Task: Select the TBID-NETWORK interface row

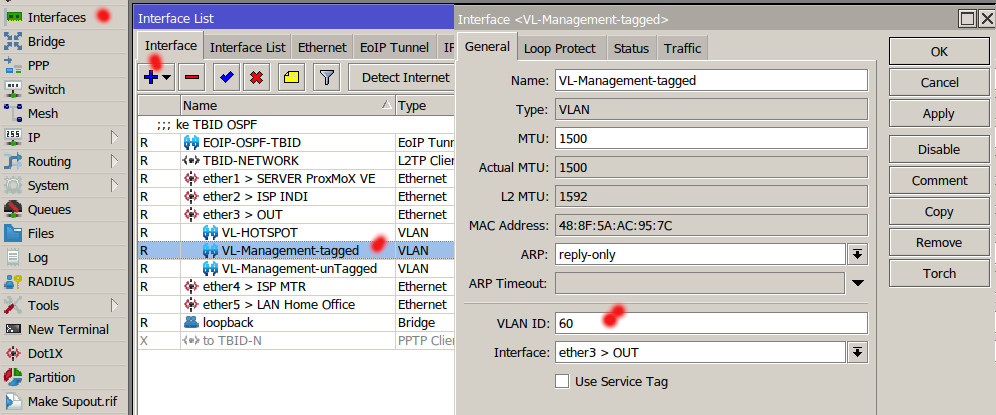Action: point(296,161)
